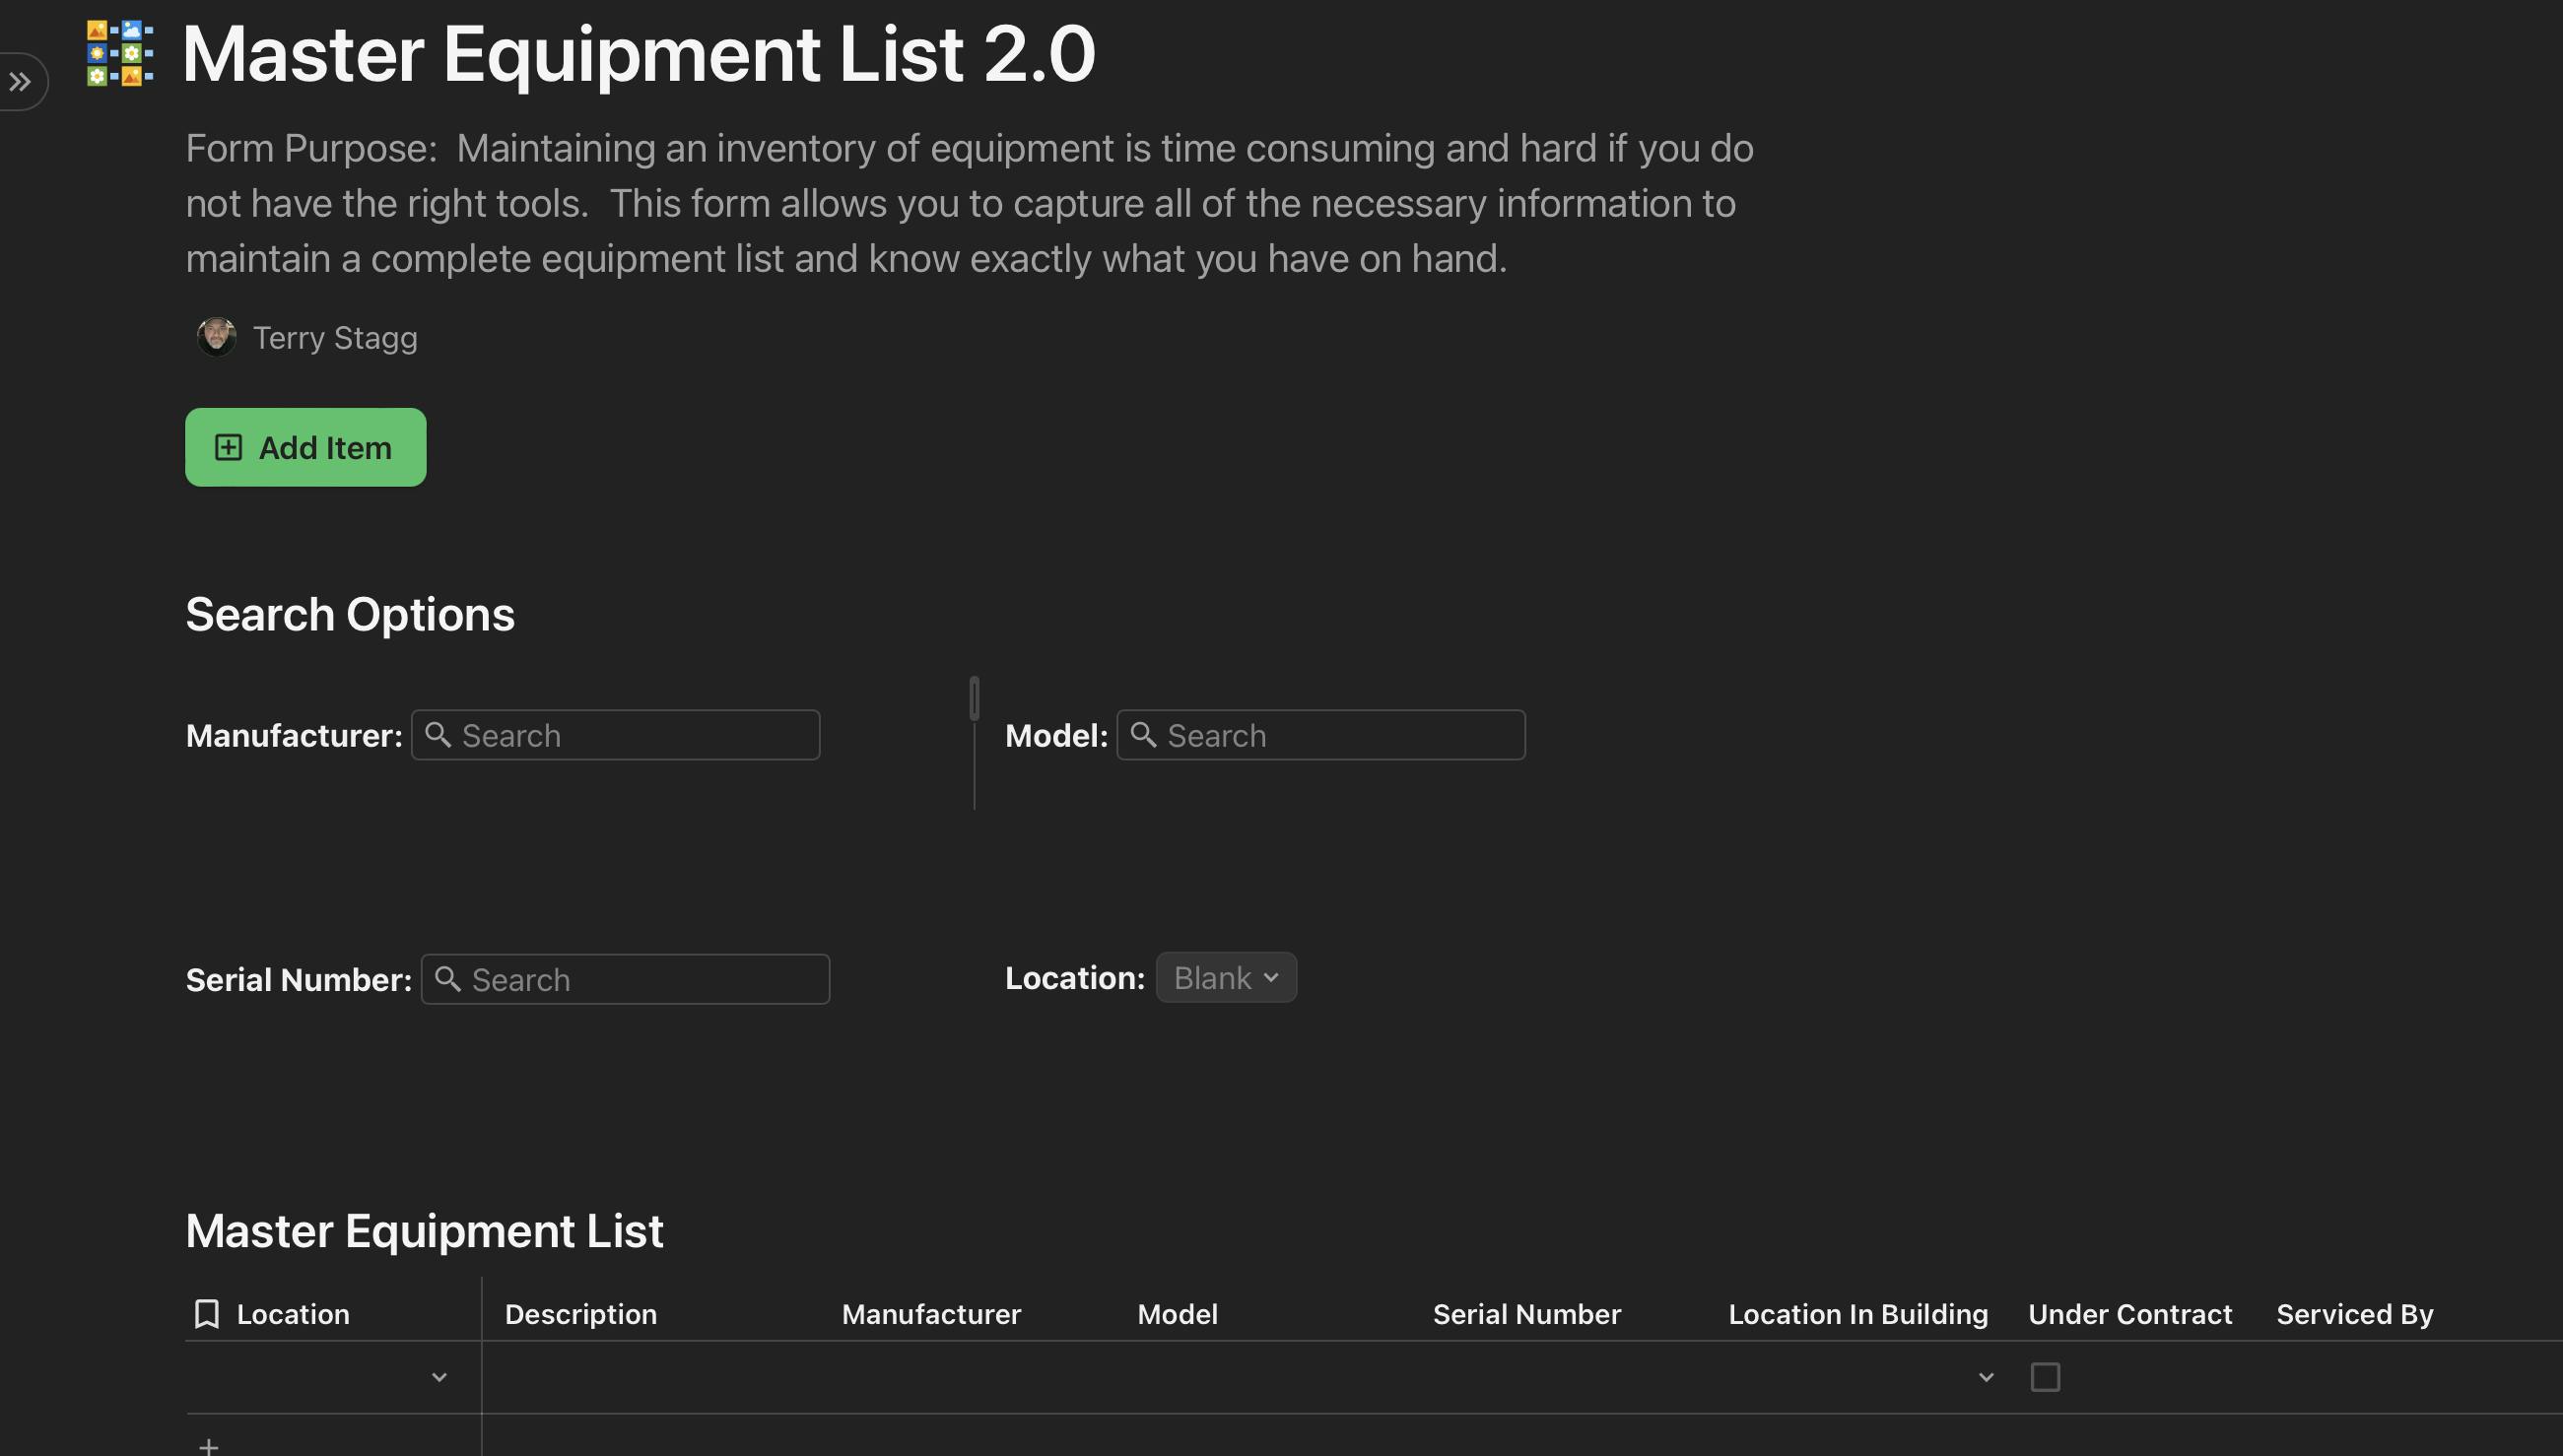Click the Model search field
This screenshot has height=1456, width=2563.
pyautogui.click(x=1321, y=735)
